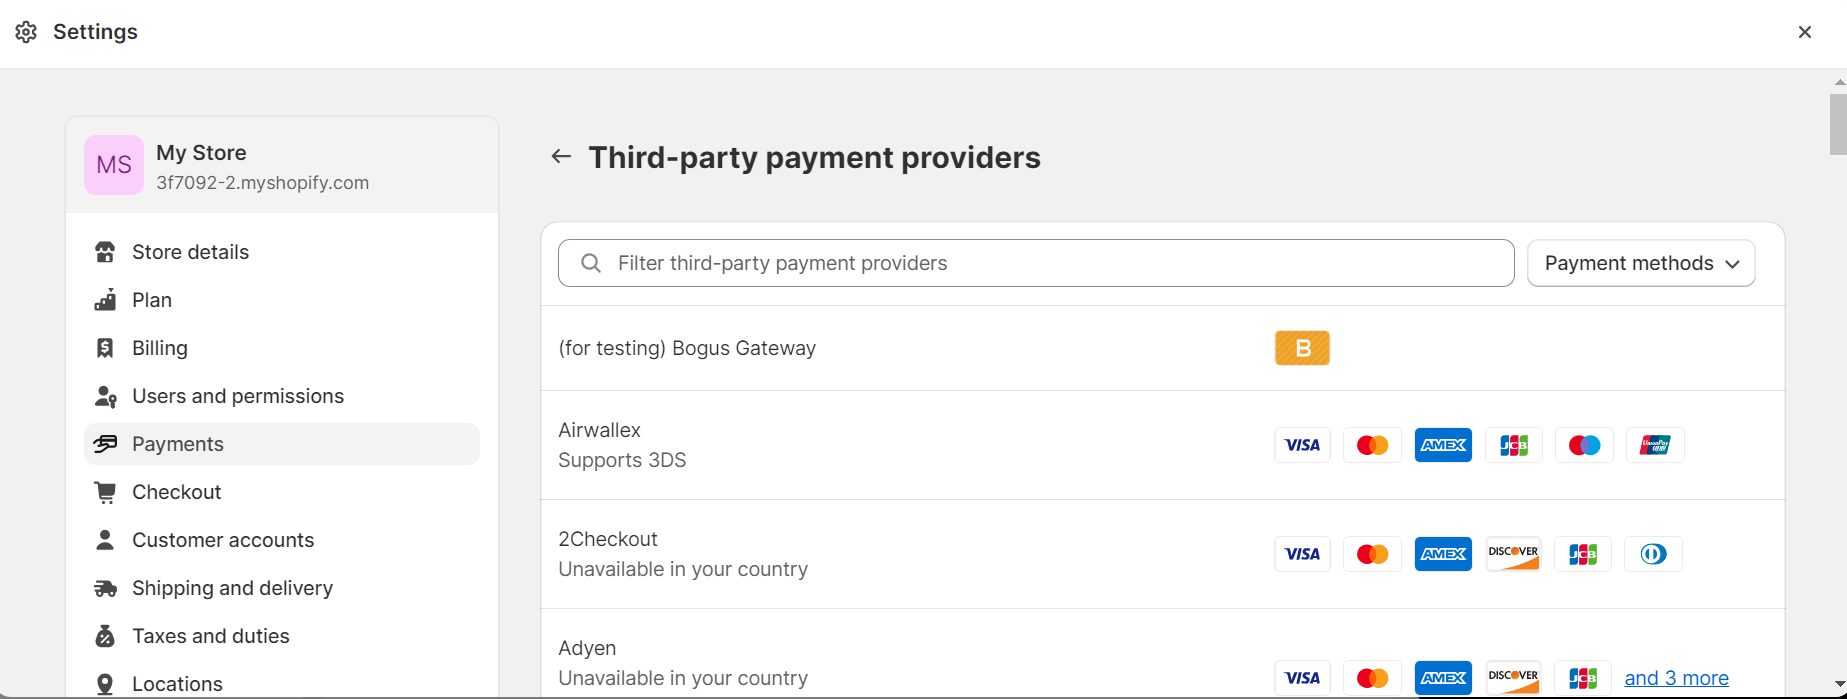Open Users and permissions settings

[x=238, y=396]
